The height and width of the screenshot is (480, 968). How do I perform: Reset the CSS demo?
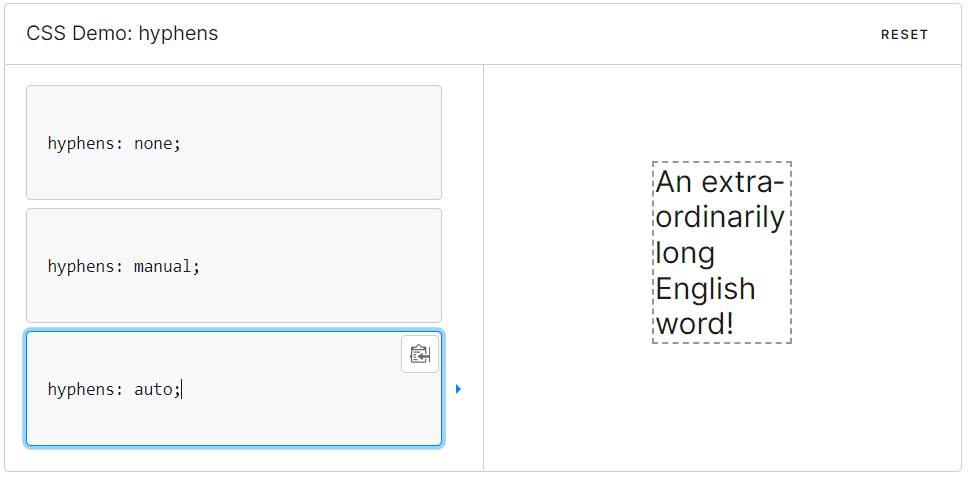click(904, 35)
